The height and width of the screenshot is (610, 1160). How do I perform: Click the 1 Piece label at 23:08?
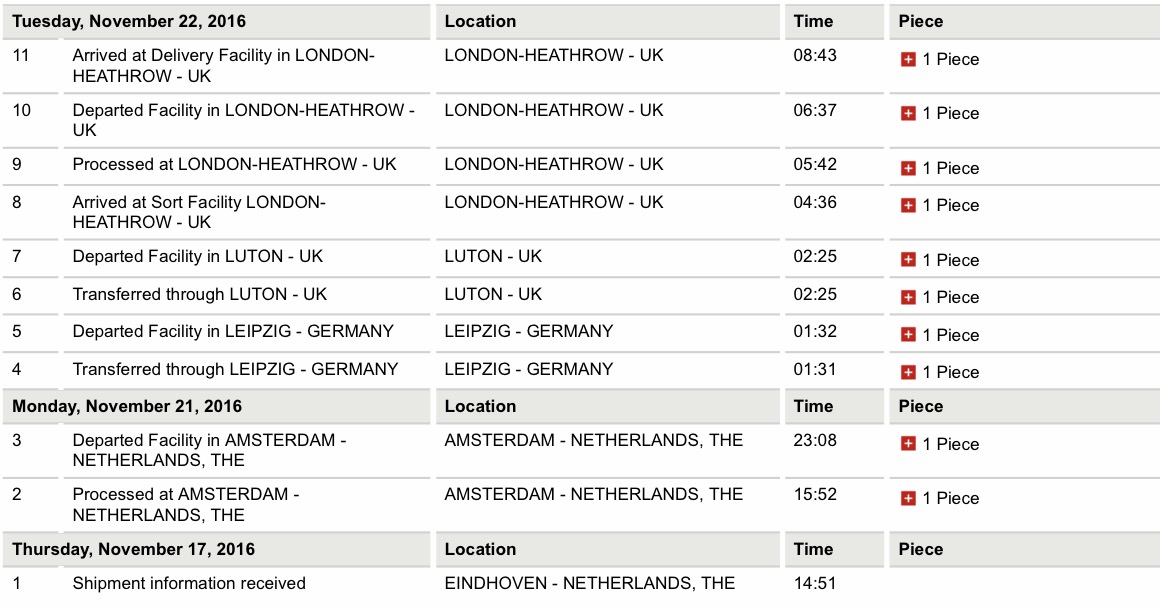(951, 444)
